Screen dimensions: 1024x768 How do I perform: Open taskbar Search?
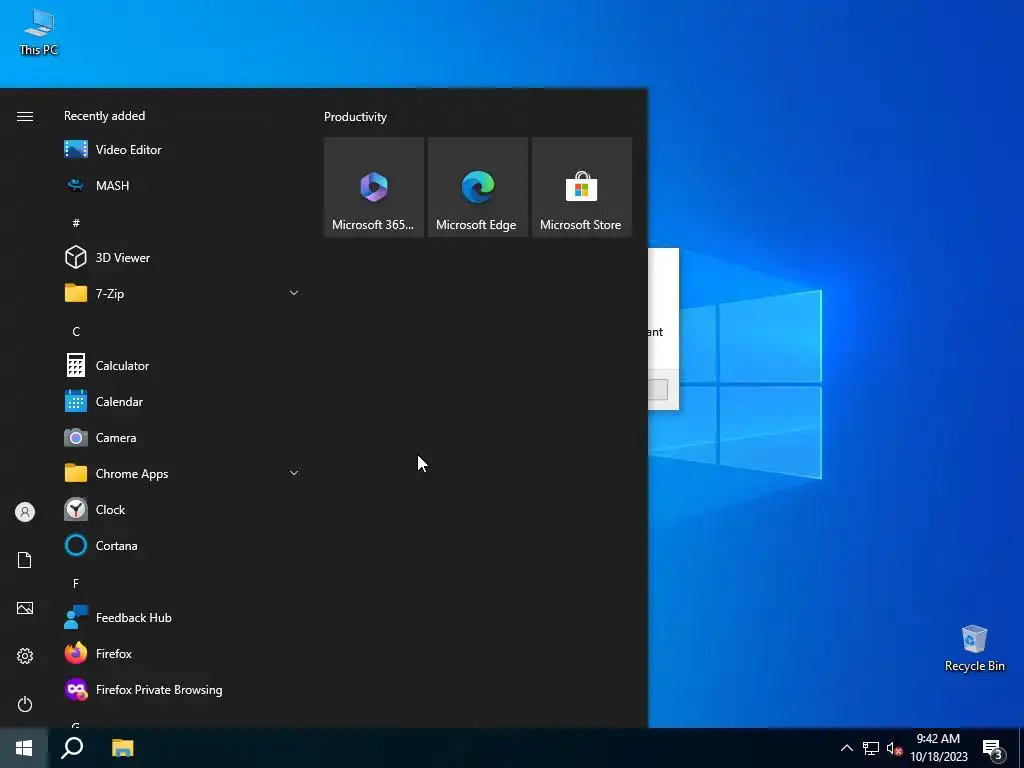tap(72, 748)
